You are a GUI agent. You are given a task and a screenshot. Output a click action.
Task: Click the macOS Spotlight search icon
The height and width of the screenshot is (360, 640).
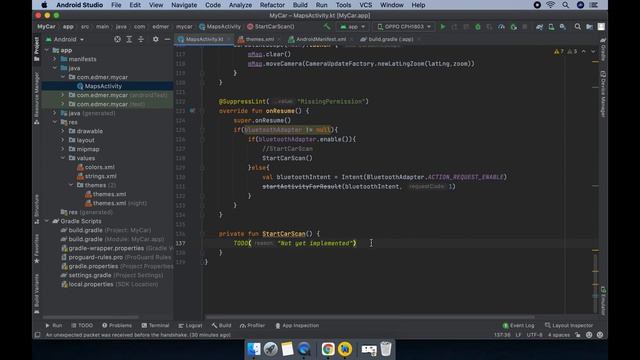click(565, 5)
